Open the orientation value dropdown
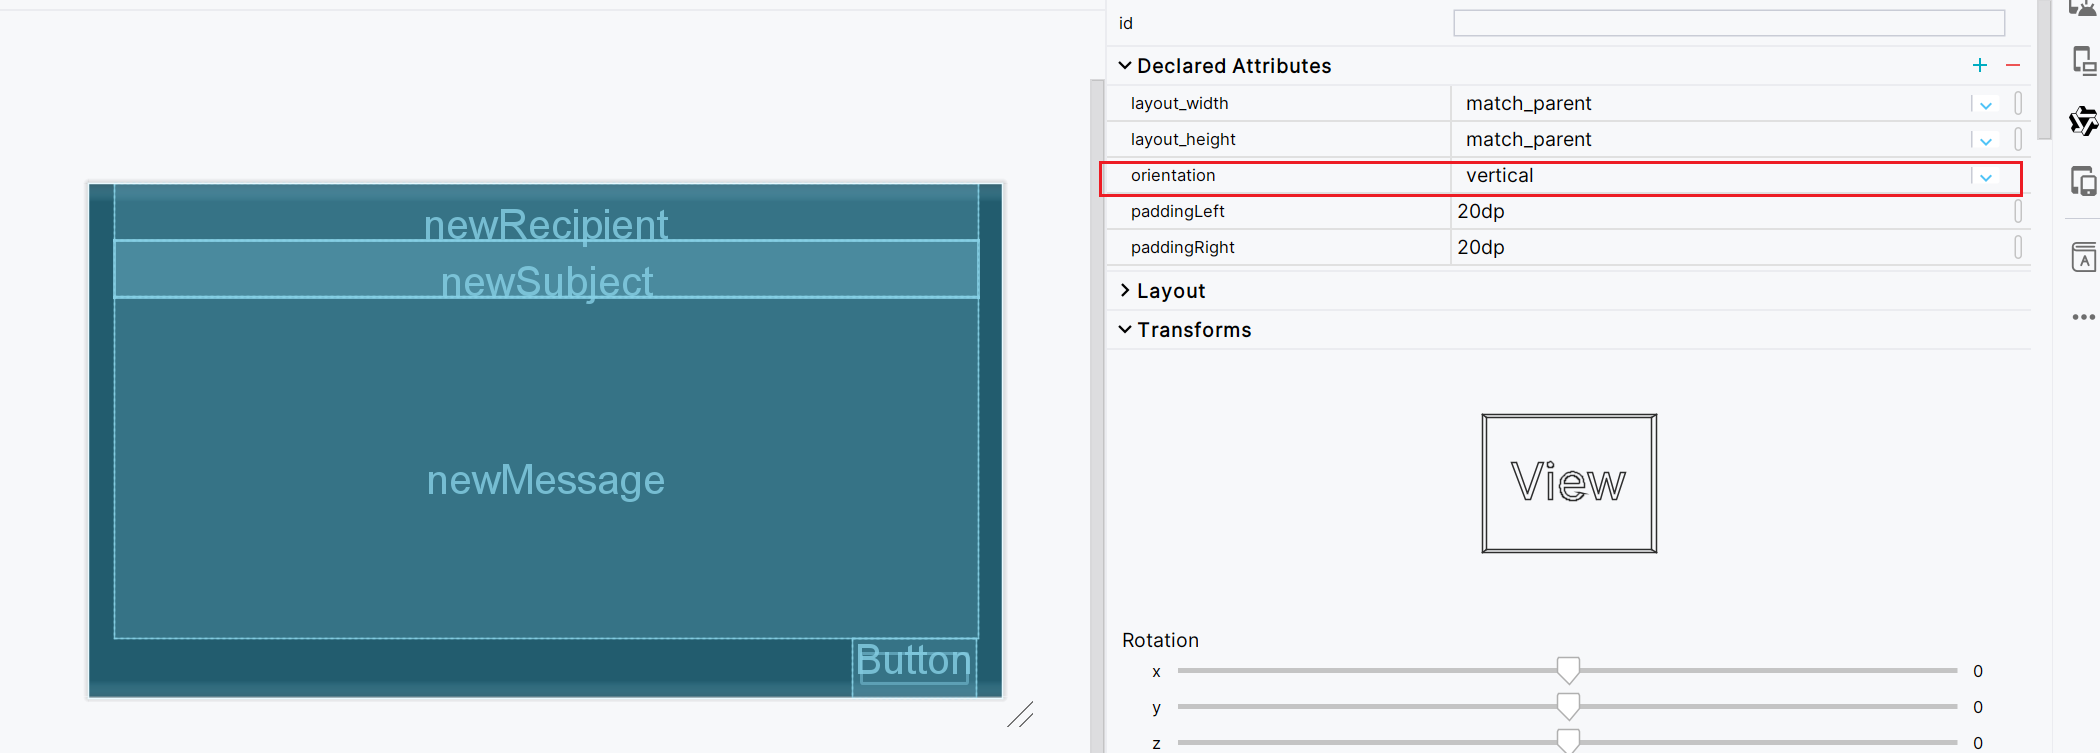Screen dimensions: 2100x753 (1986, 177)
